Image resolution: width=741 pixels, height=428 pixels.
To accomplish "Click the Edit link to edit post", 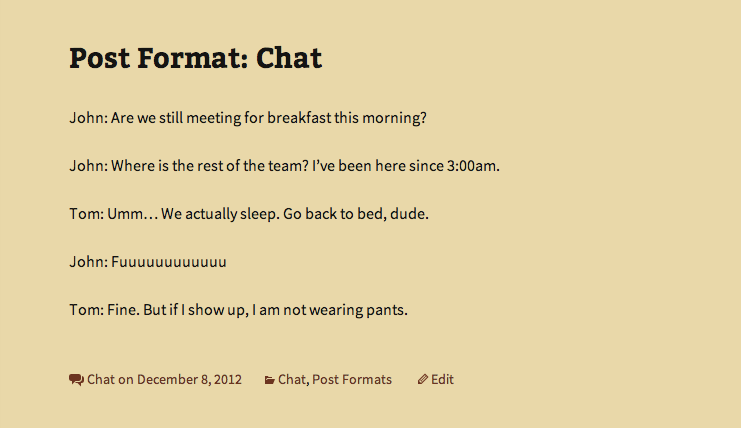I will (442, 380).
